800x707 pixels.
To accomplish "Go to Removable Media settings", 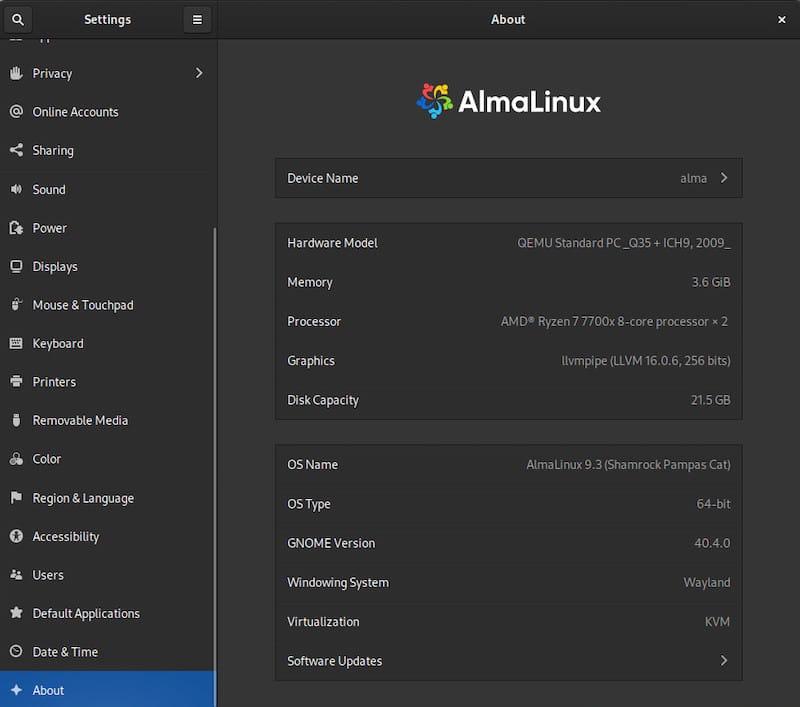I will [107, 420].
